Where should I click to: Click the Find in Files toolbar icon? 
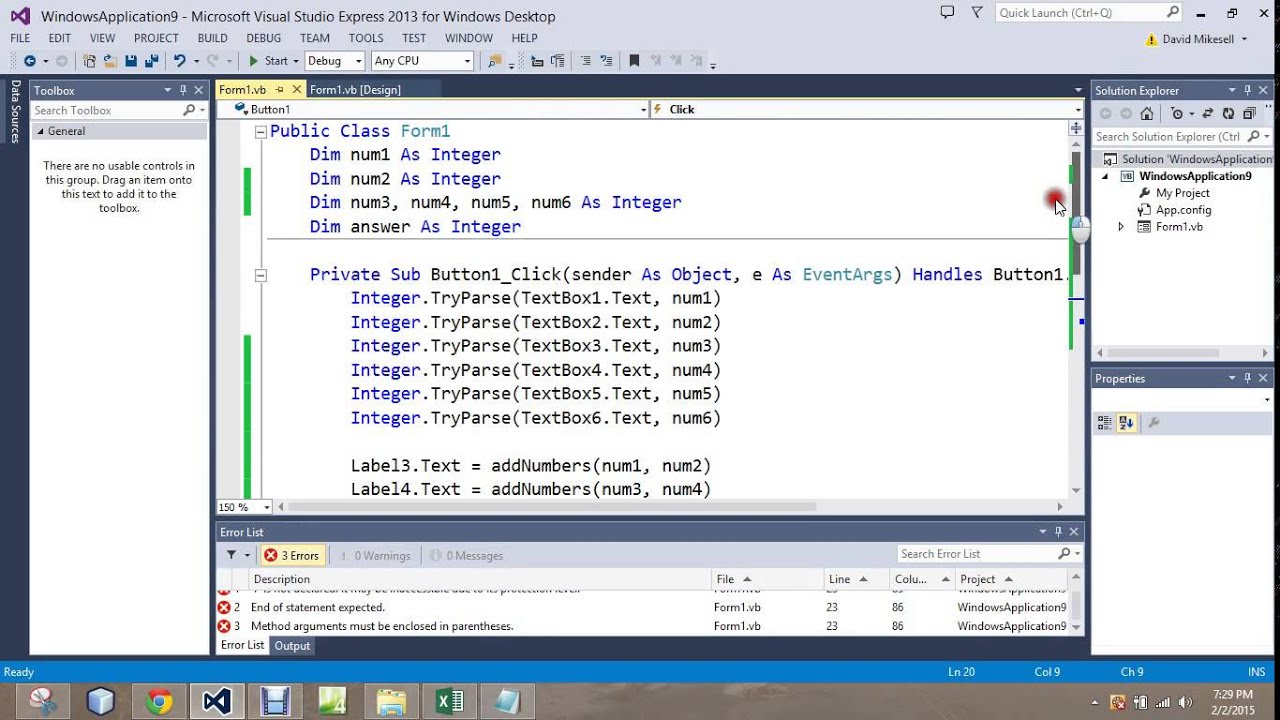pos(494,61)
